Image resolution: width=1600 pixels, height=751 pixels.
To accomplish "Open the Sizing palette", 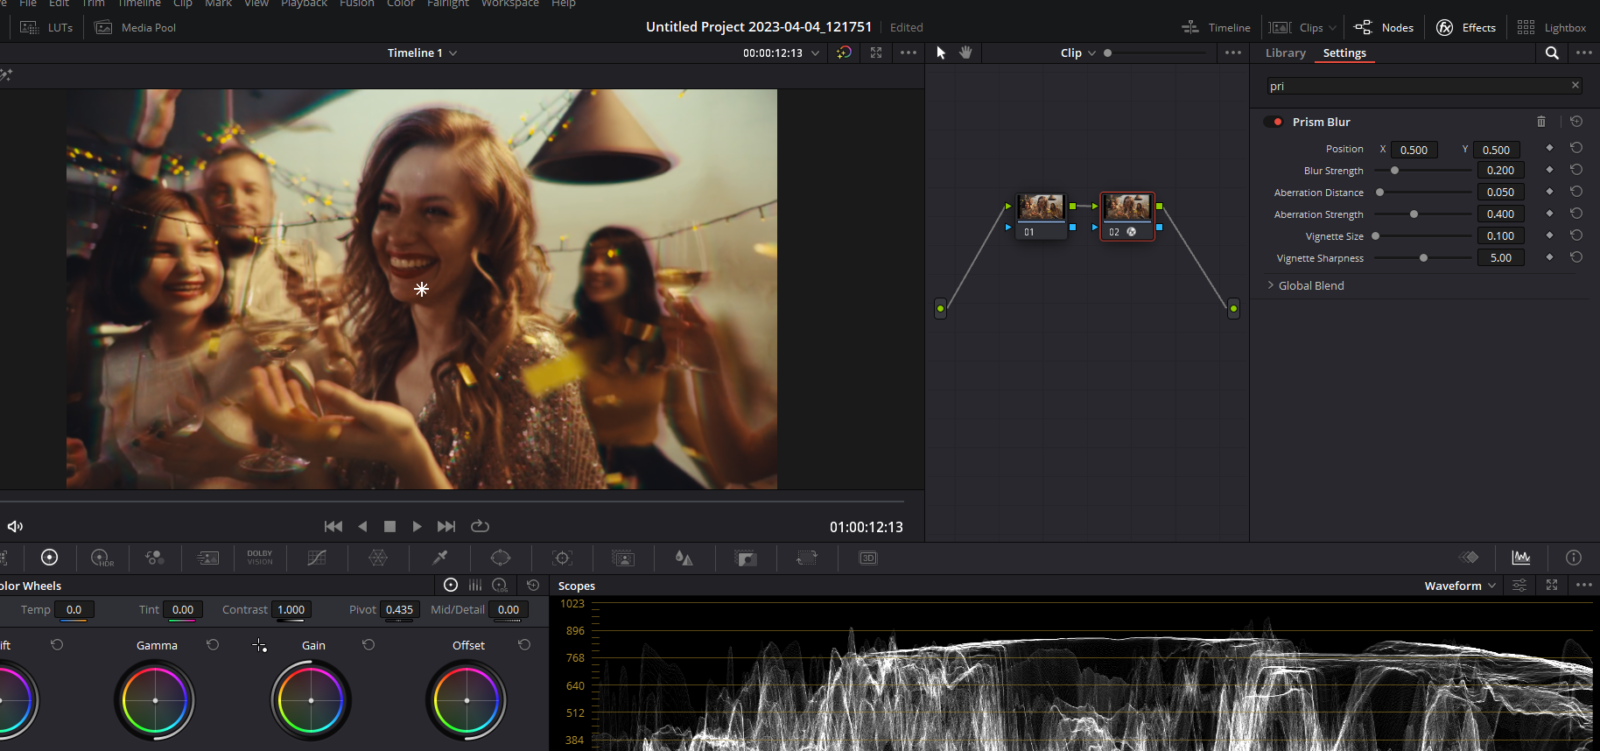I will (807, 558).
